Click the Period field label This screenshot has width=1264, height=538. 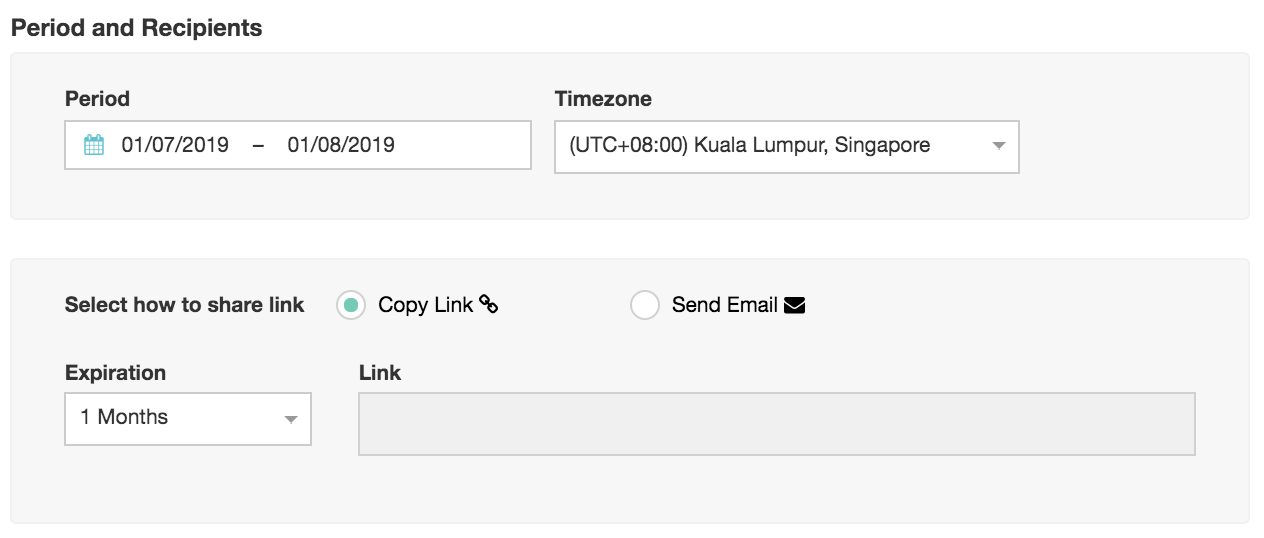pos(97,99)
